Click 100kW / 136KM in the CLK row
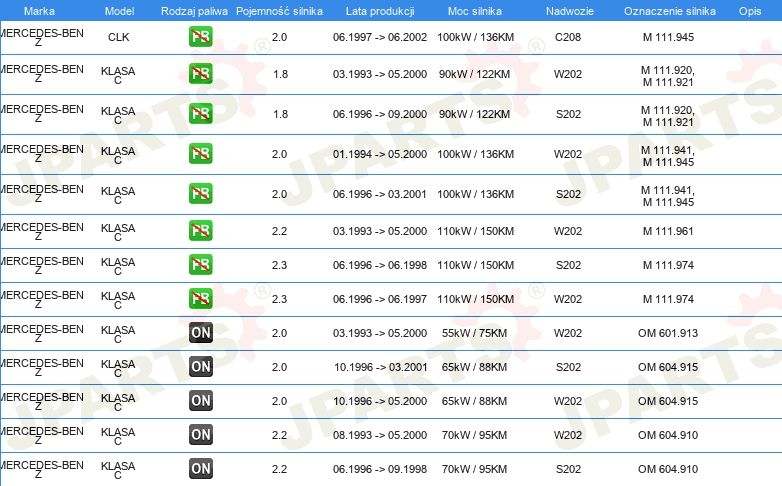This screenshot has width=782, height=486. 475,37
